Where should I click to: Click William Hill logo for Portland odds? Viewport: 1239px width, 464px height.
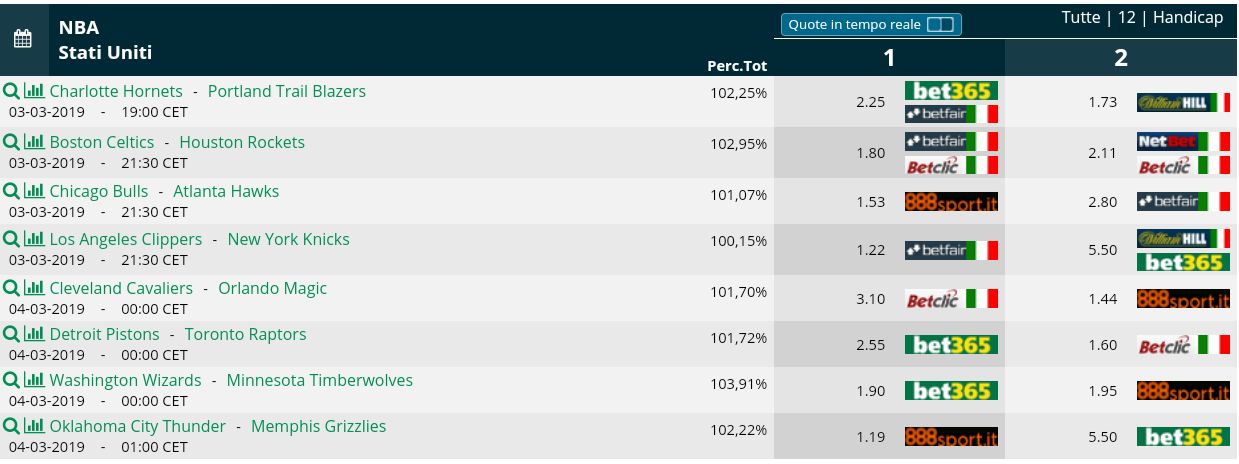[x=1183, y=102]
